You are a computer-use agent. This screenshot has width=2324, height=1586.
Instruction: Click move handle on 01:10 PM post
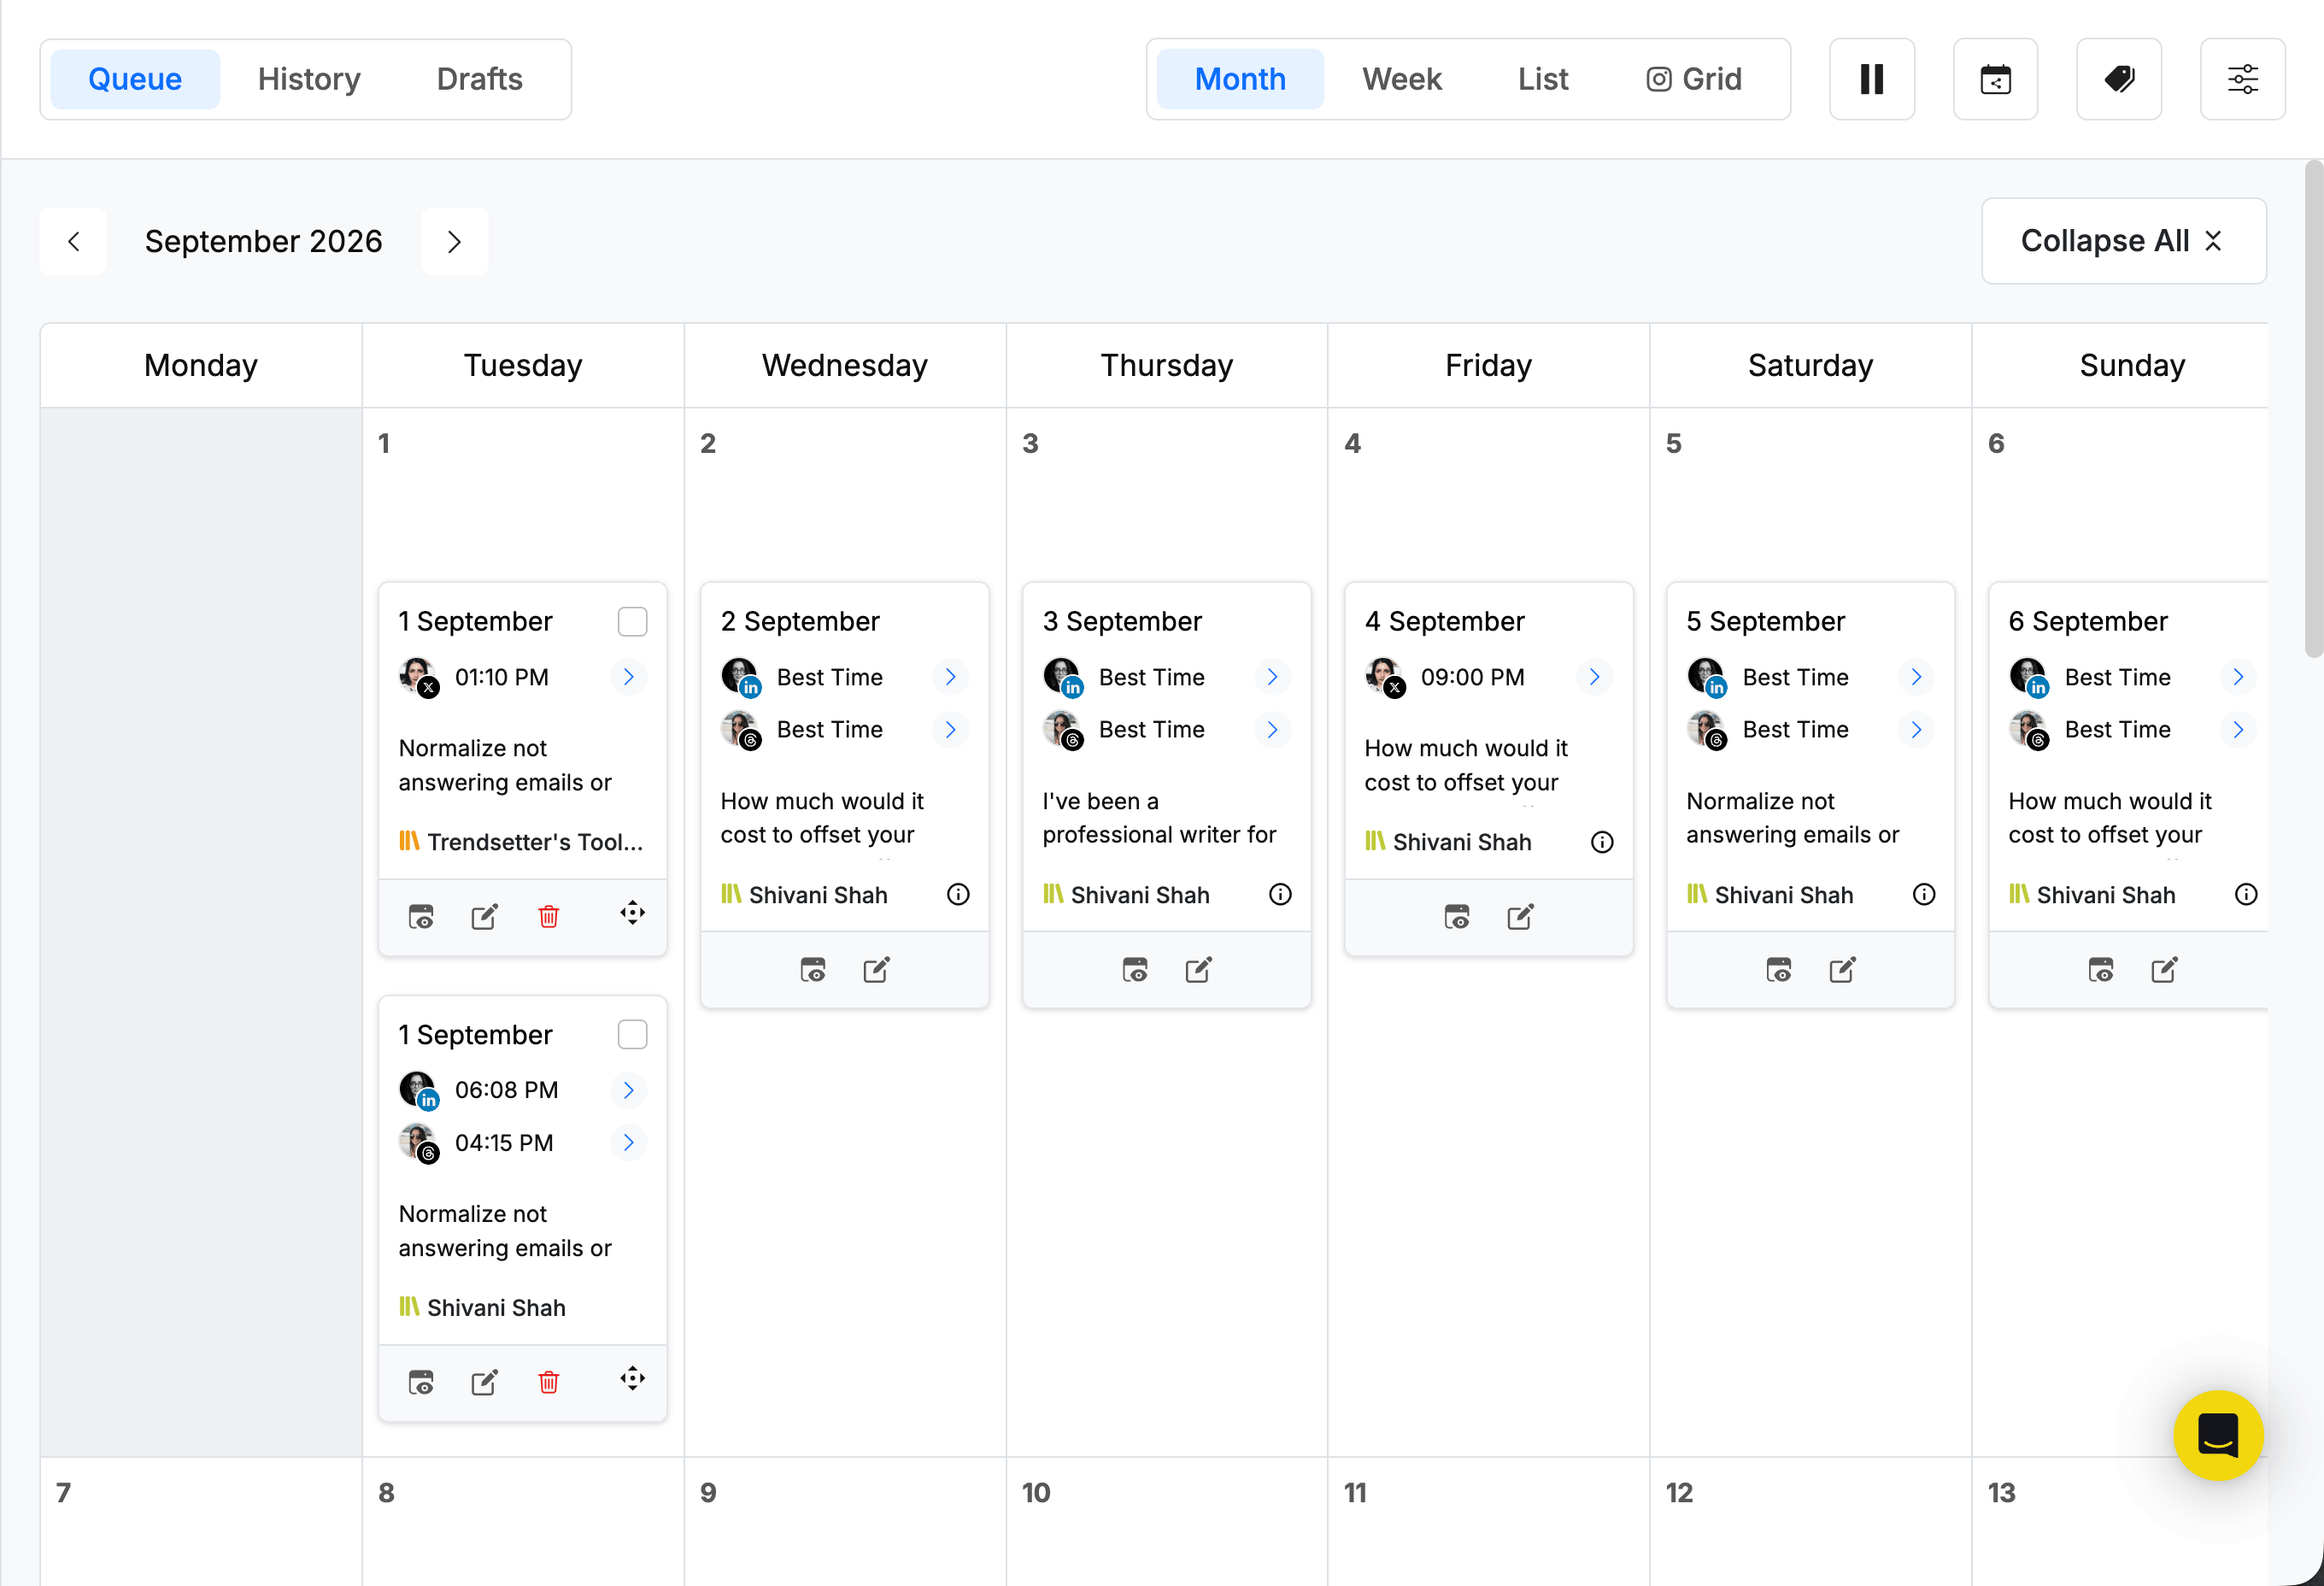[632, 913]
